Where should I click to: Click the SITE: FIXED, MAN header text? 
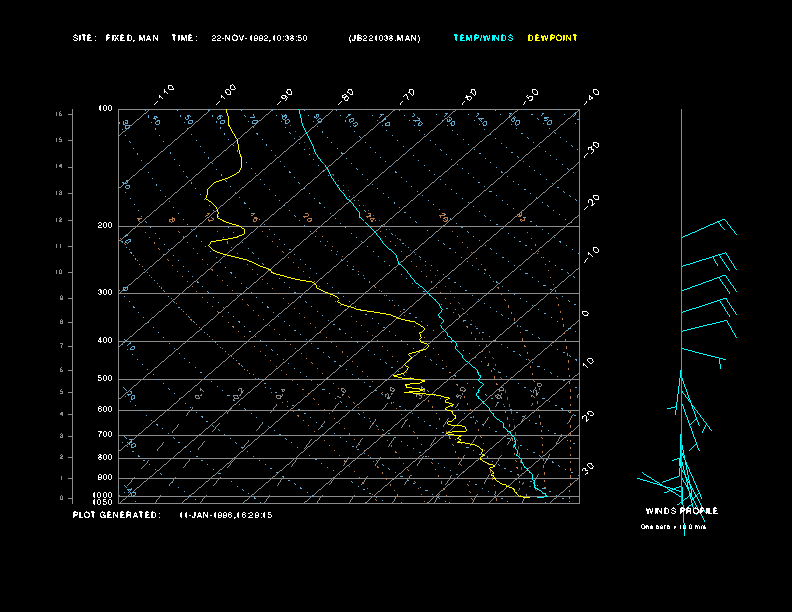pyautogui.click(x=116, y=38)
